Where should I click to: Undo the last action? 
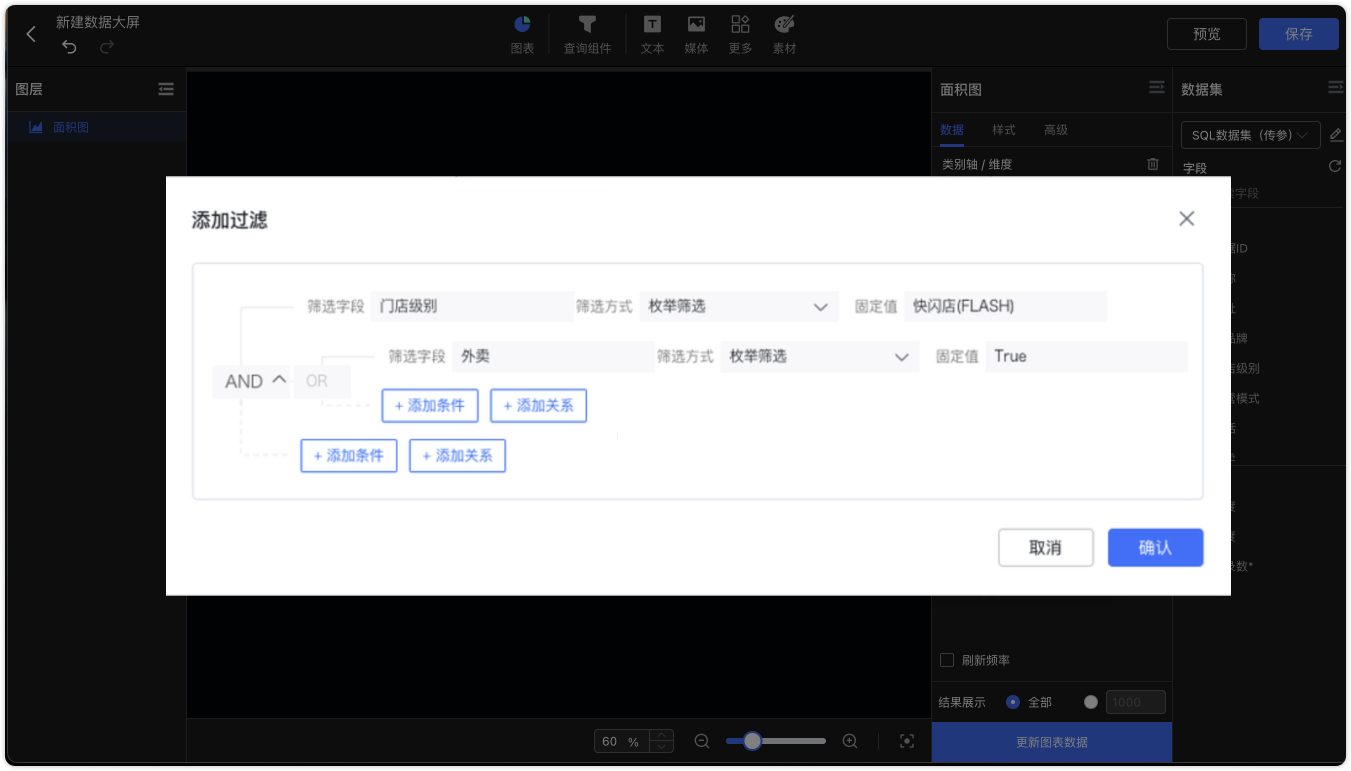69,47
